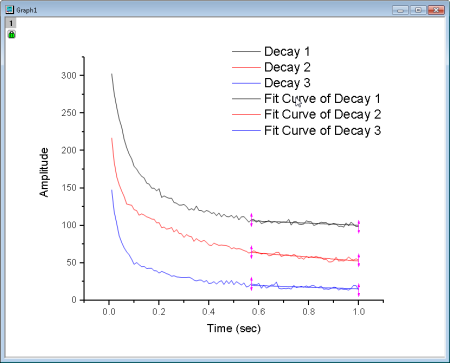The width and height of the screenshot is (450, 363).
Task: Click the Graph1 title bar text
Action: 27,10
